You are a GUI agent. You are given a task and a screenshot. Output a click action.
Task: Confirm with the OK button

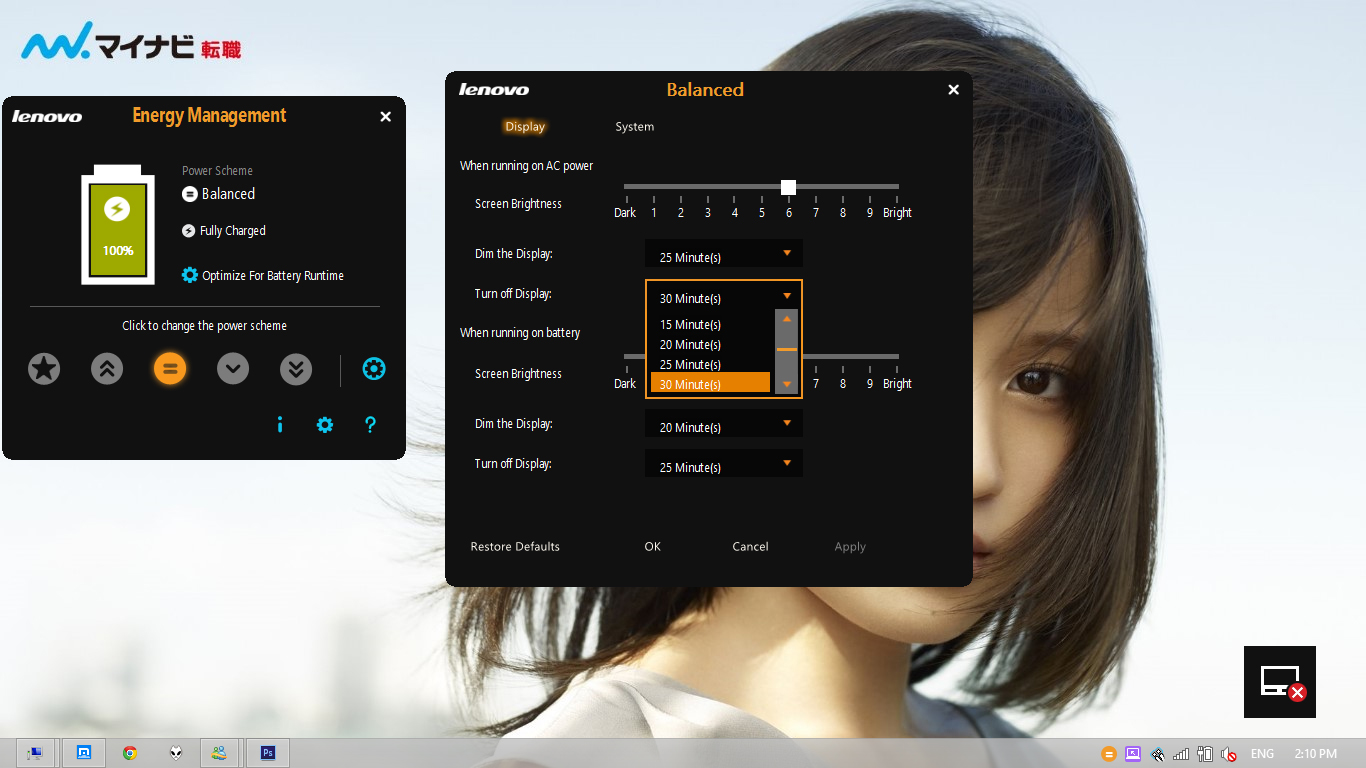pyautogui.click(x=653, y=547)
